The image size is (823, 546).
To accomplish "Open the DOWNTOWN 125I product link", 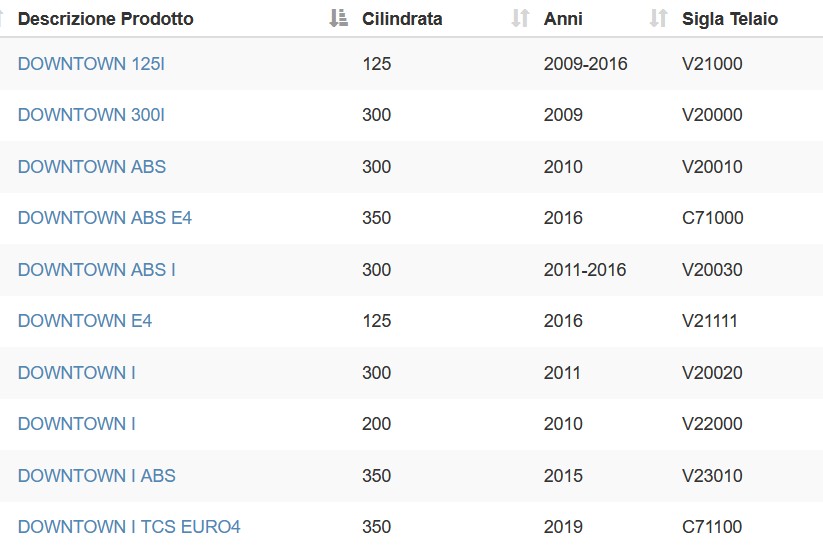I will [x=91, y=64].
